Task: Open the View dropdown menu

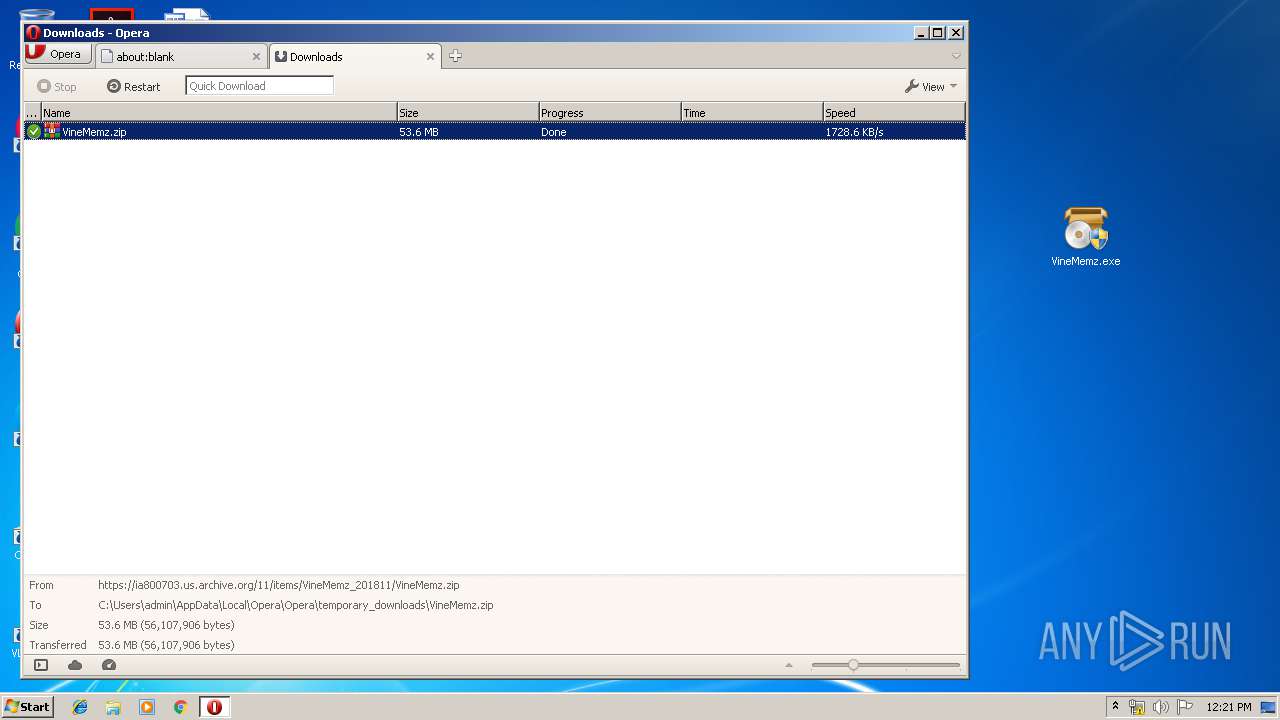Action: point(931,87)
